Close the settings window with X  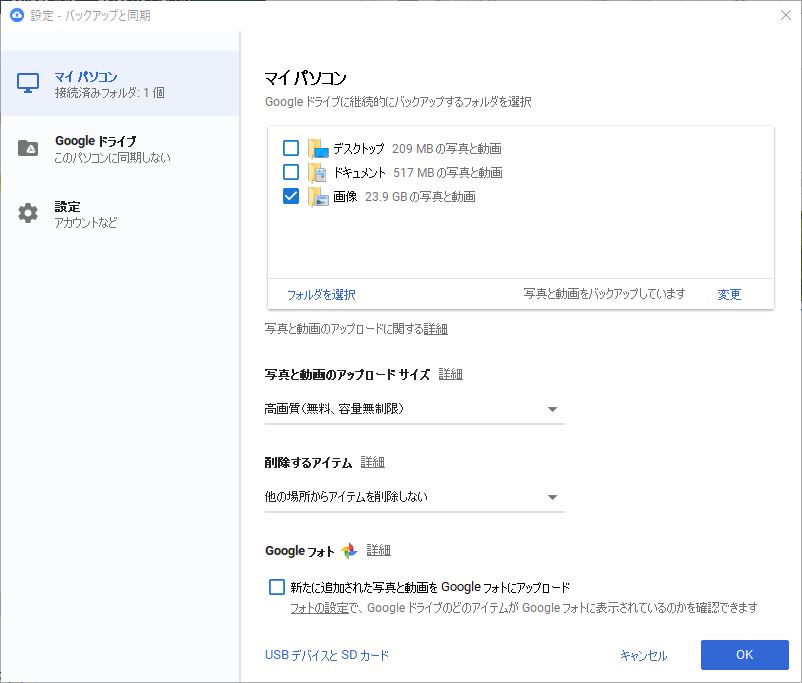[786, 15]
